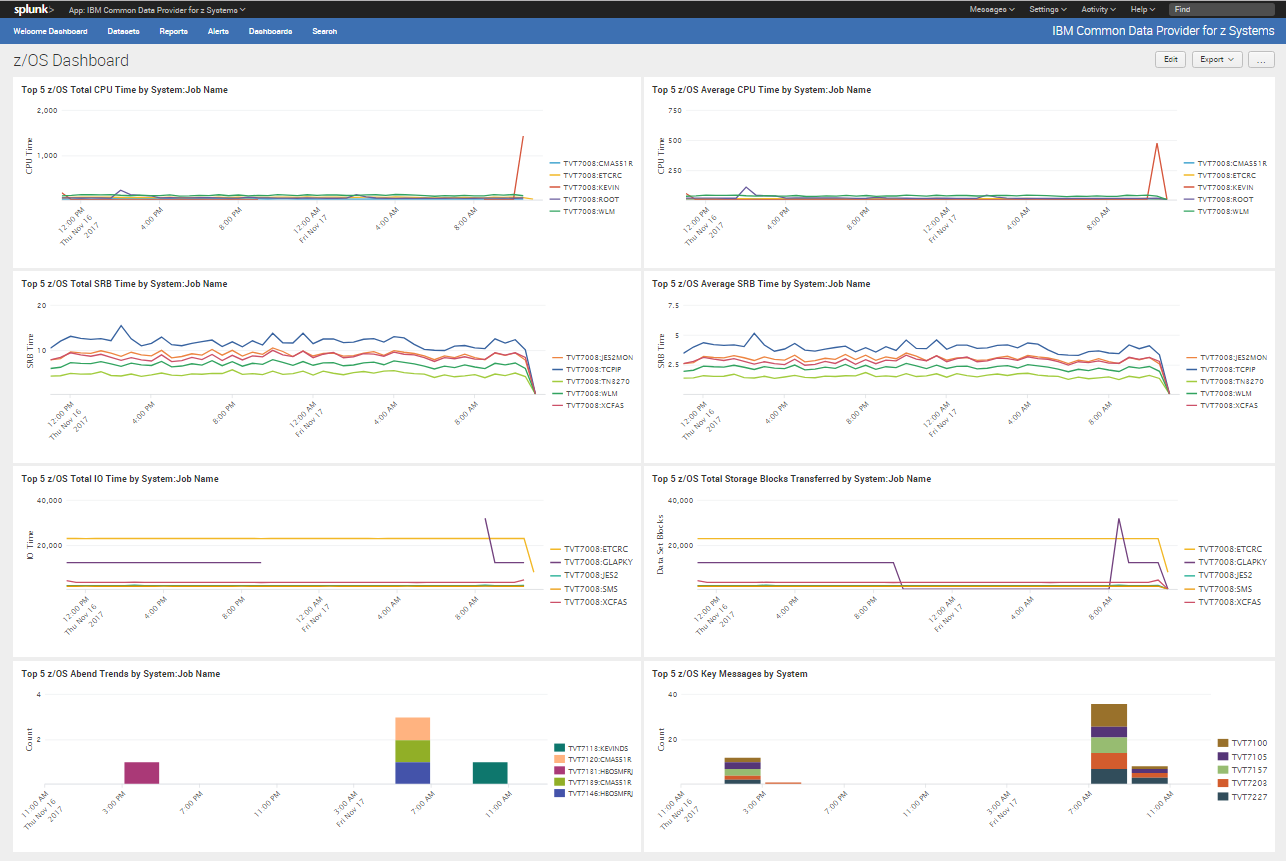
Task: Click the Splunk logo
Action: point(34,9)
